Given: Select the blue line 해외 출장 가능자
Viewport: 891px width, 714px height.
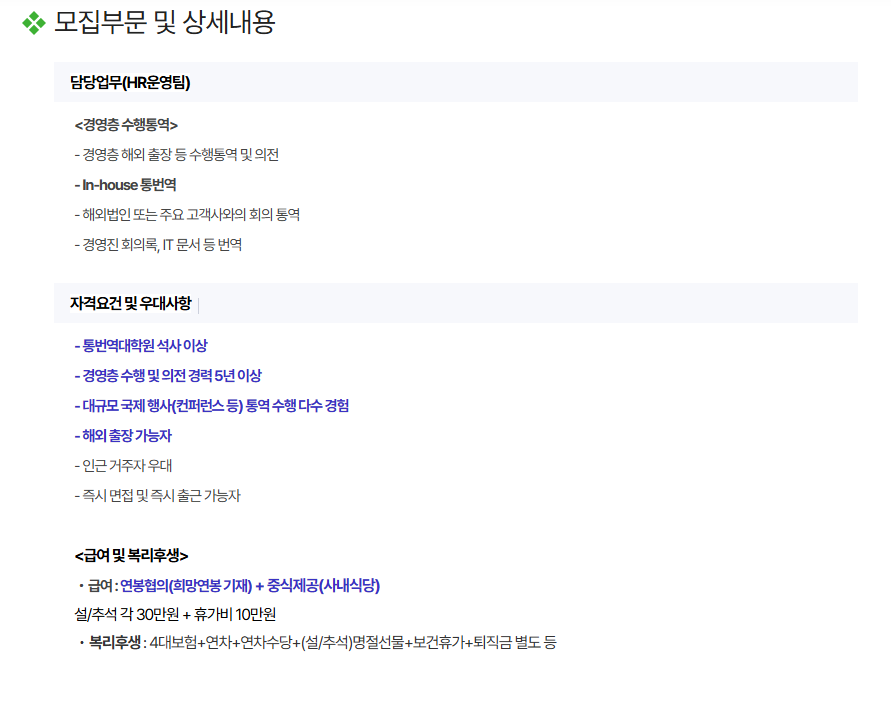Looking at the screenshot, I should (x=123, y=436).
